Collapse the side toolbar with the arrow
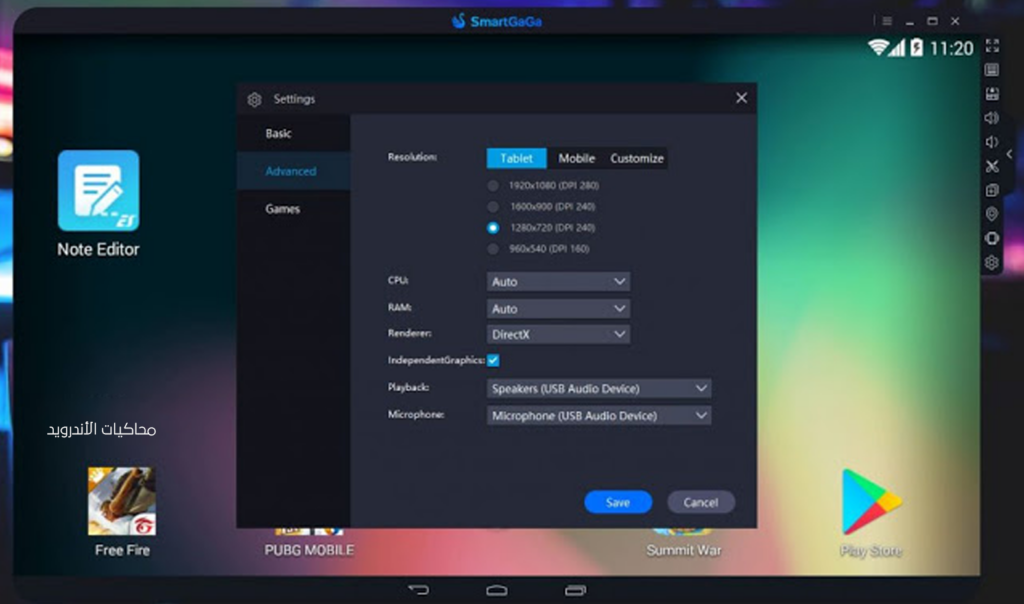 pyautogui.click(x=1010, y=154)
